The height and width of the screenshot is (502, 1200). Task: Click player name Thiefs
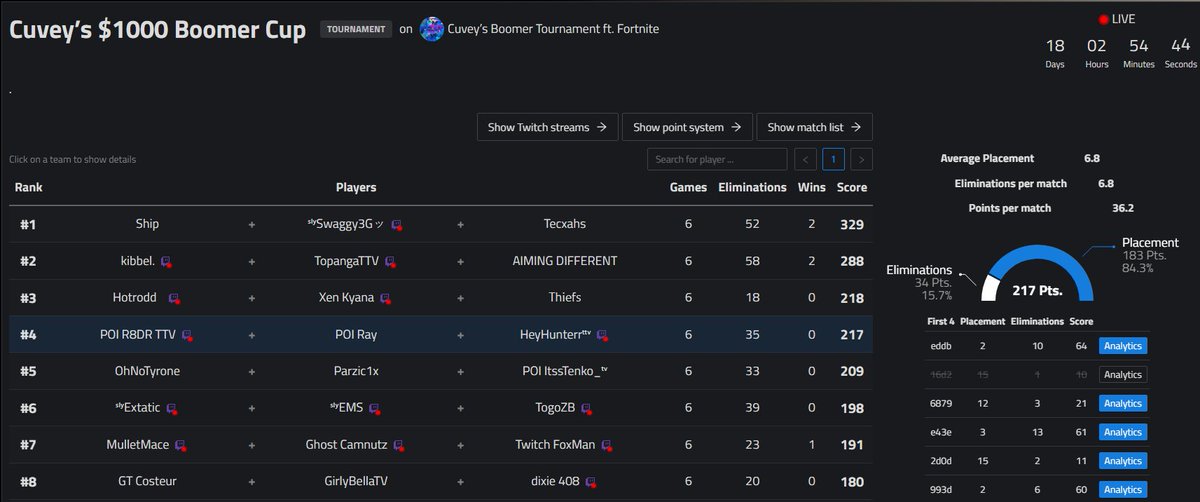point(567,298)
